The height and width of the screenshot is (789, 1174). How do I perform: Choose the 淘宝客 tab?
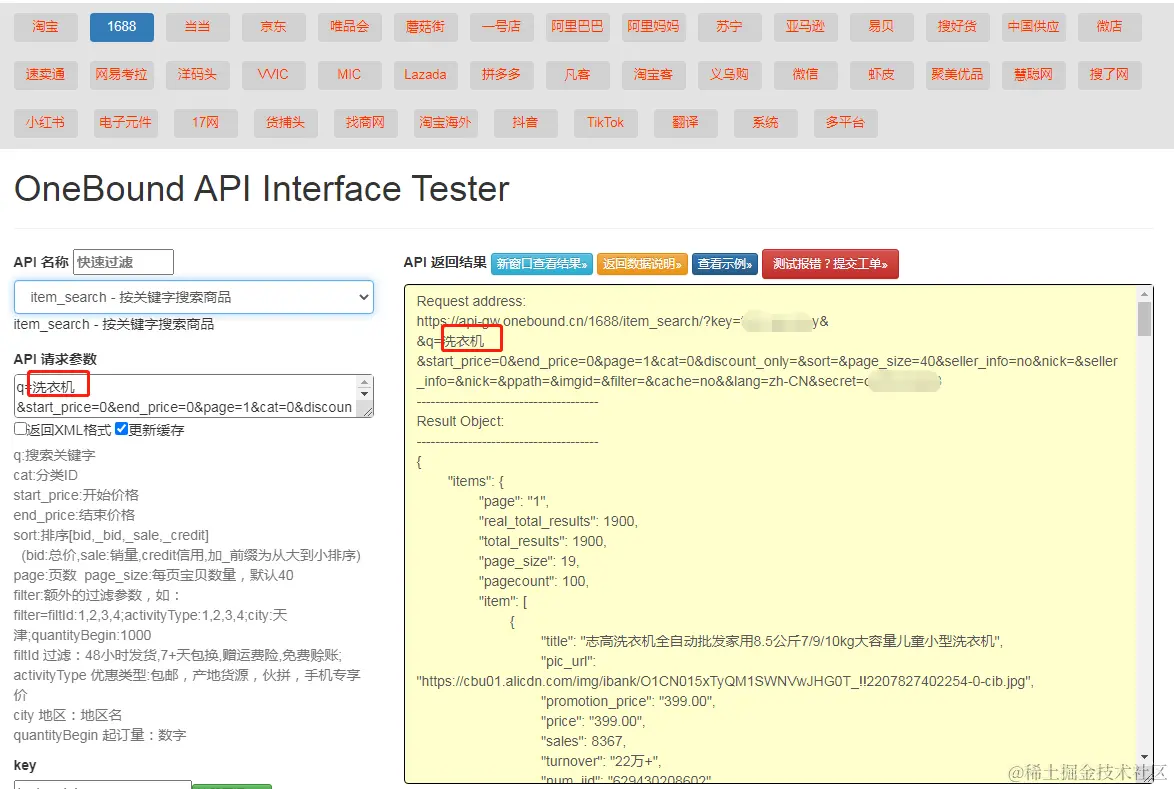(654, 75)
